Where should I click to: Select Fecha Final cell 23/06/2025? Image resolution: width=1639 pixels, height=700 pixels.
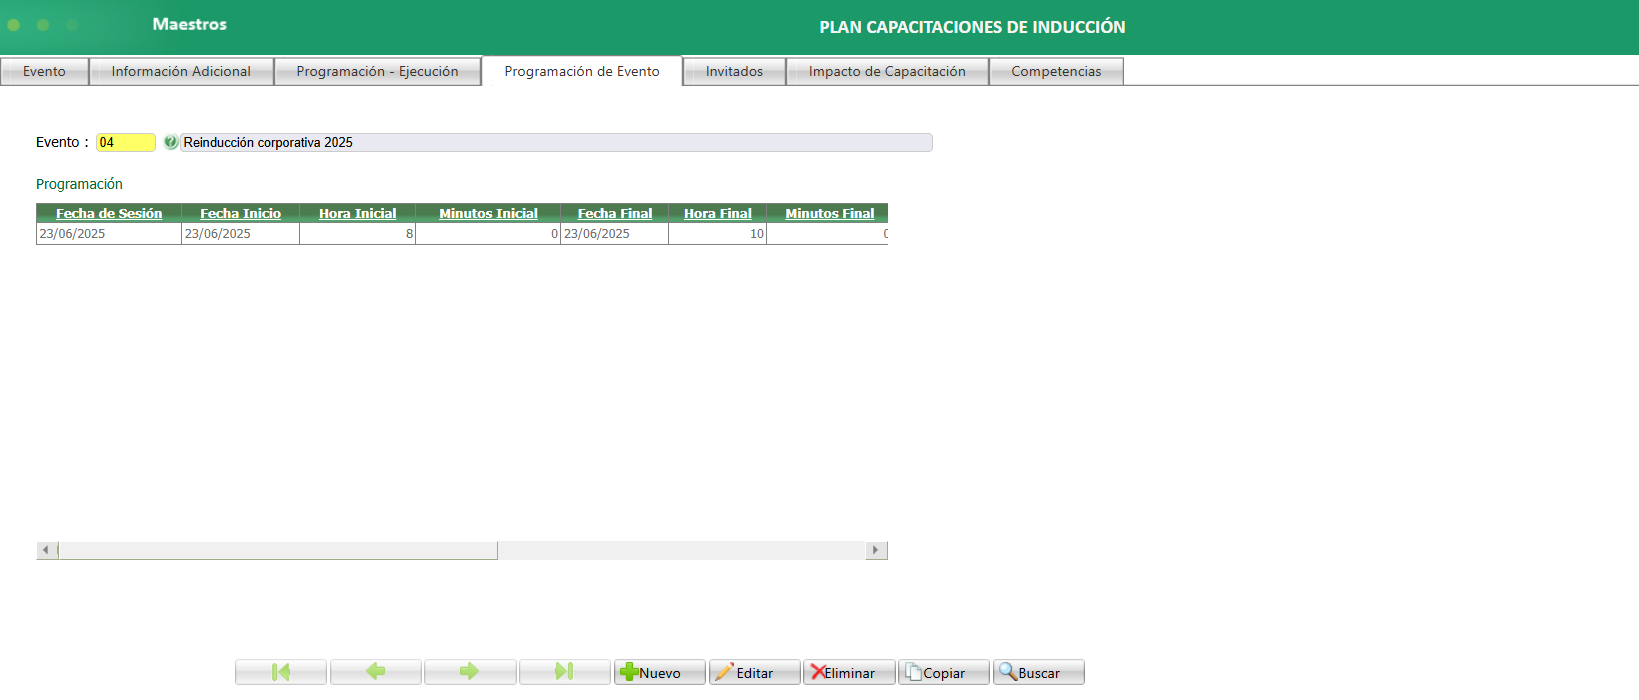click(x=615, y=233)
